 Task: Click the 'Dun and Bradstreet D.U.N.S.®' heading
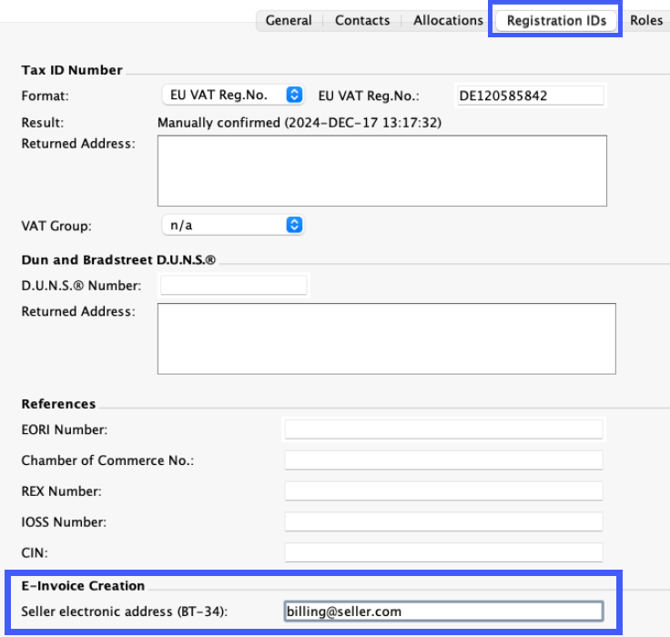(x=118, y=260)
